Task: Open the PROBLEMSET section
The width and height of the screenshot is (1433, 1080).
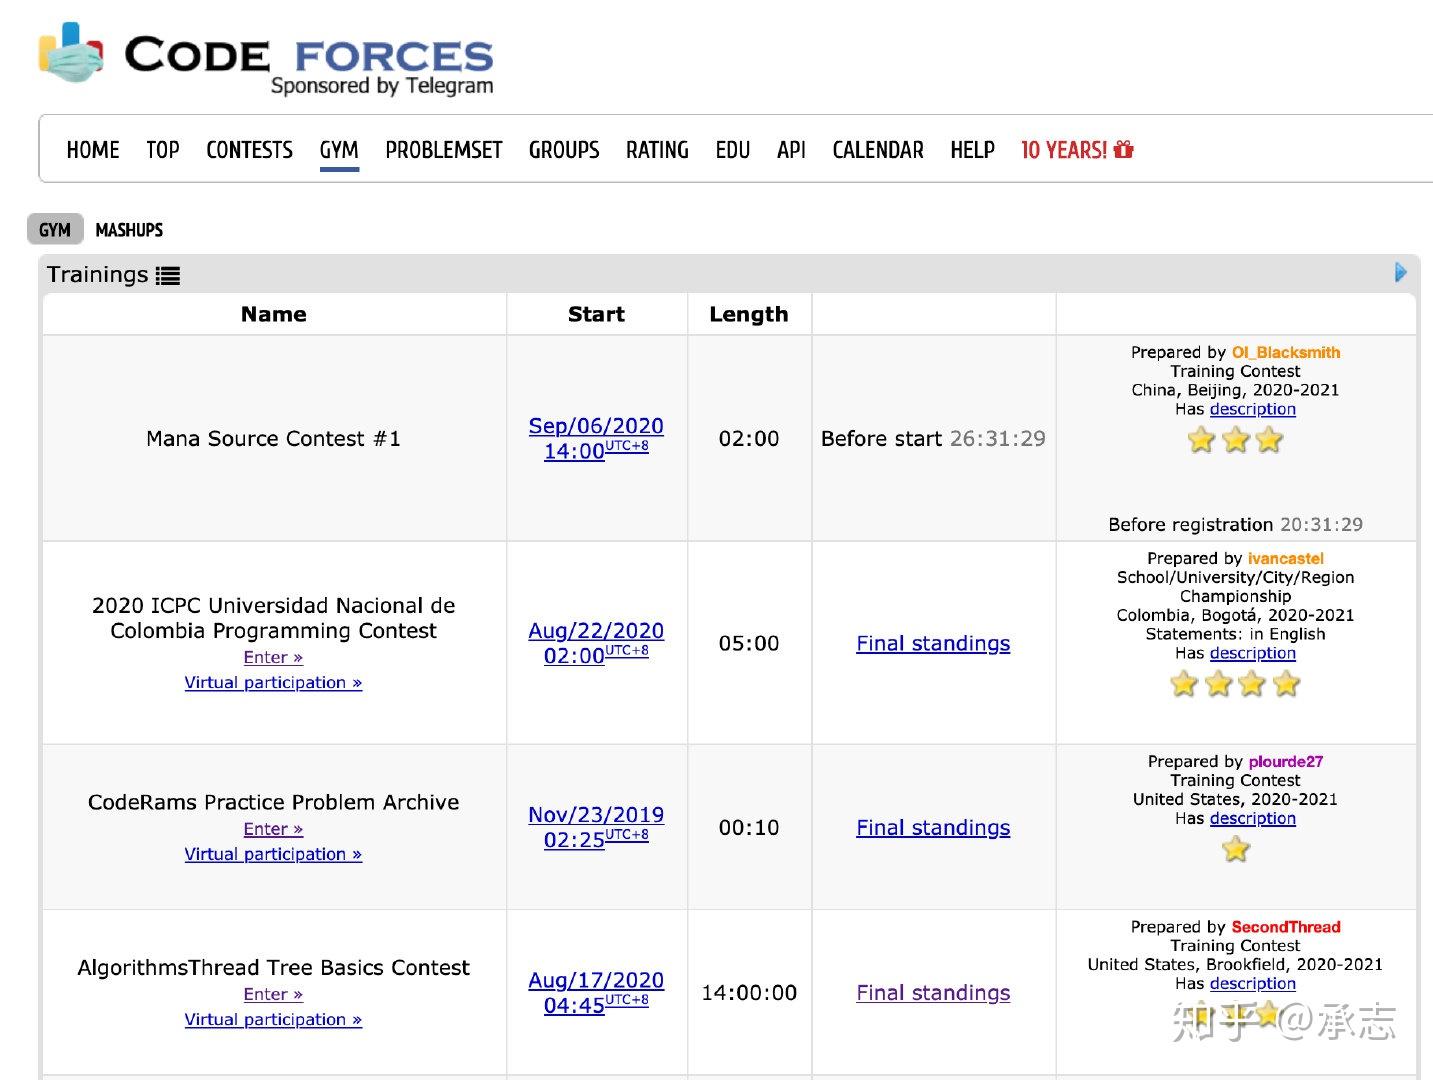Action: (443, 150)
